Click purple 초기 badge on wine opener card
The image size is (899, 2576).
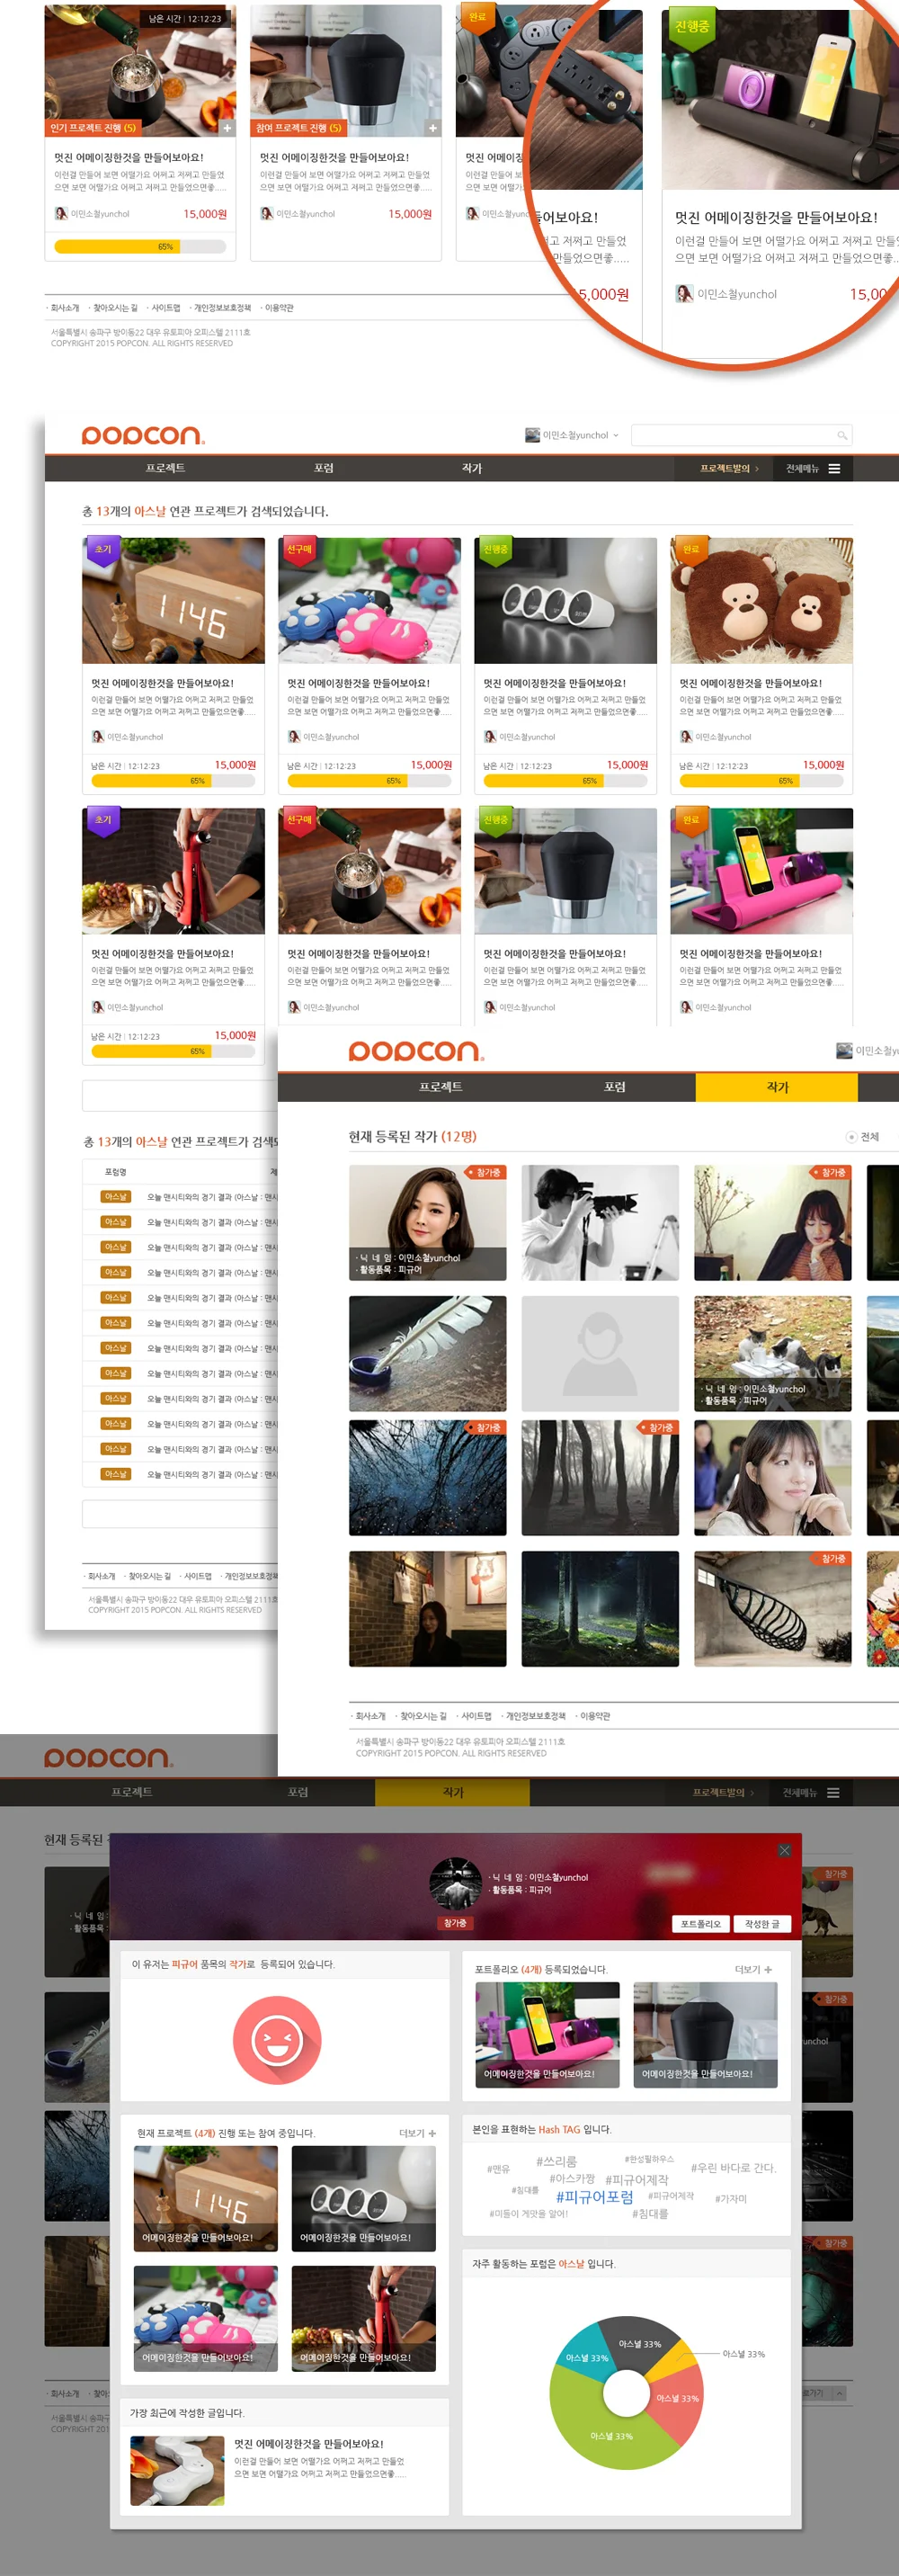103,822
